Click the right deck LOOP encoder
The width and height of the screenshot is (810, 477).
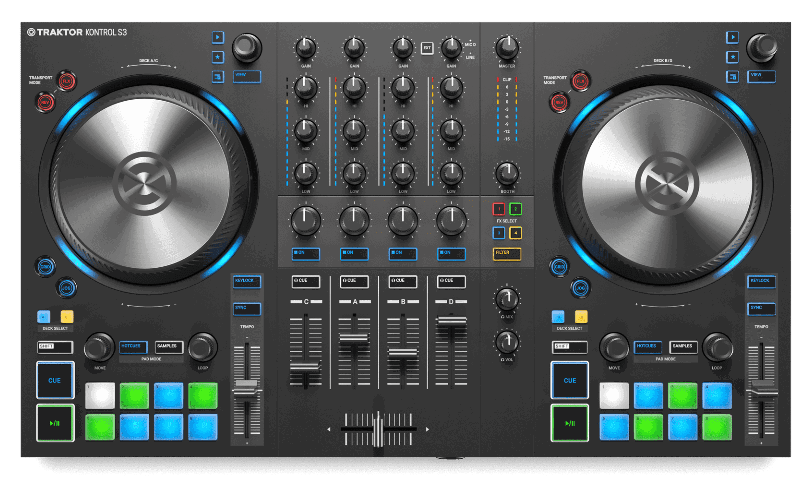click(717, 347)
